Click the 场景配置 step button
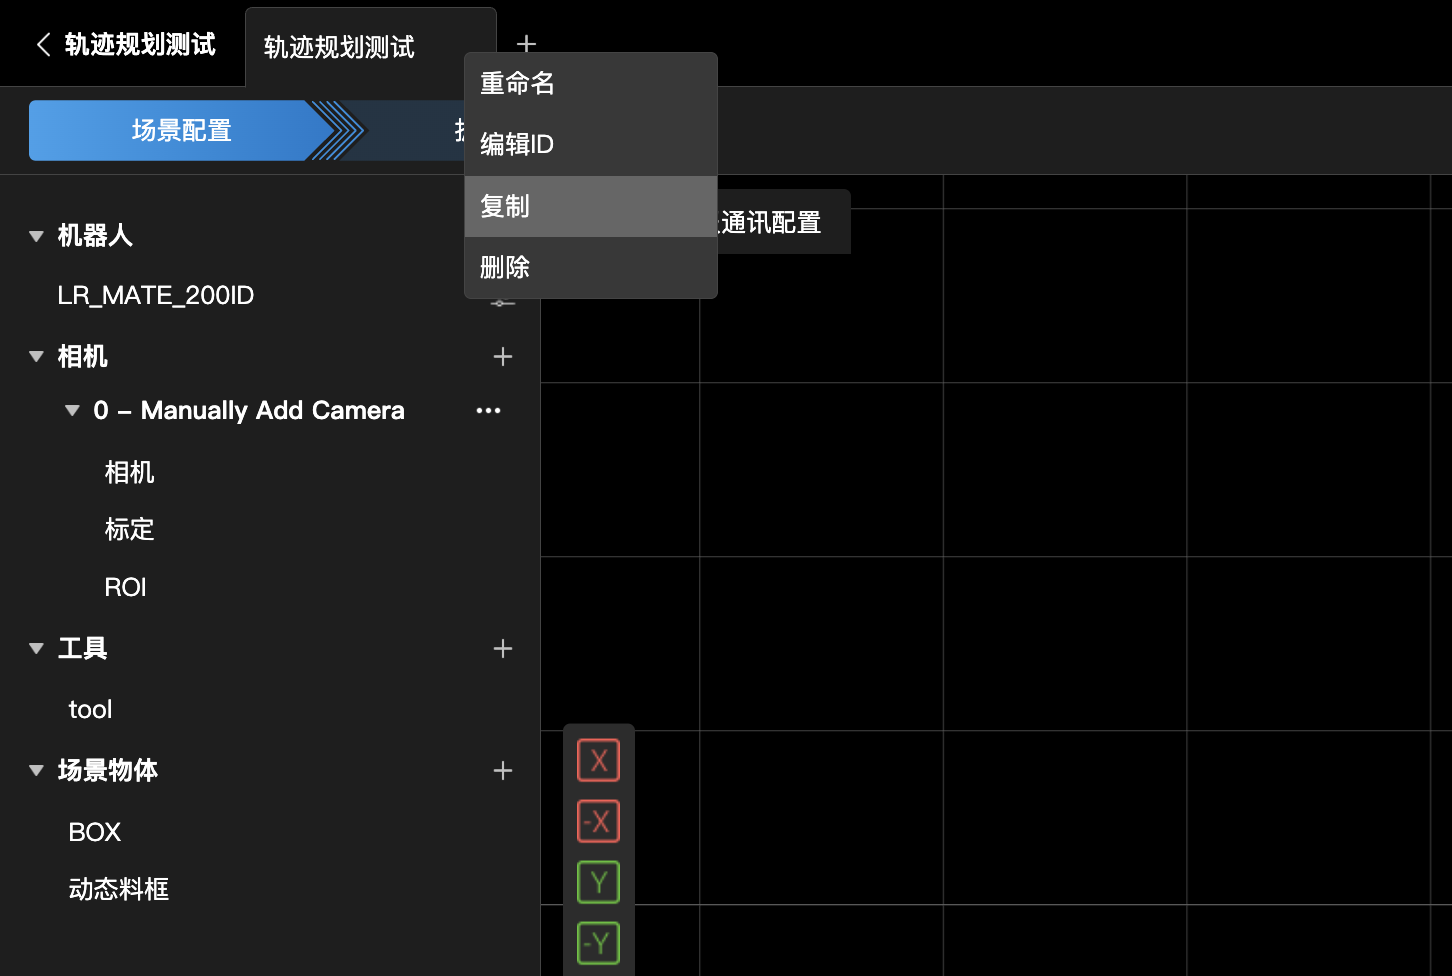Screen dimensions: 1452x976 [182, 131]
